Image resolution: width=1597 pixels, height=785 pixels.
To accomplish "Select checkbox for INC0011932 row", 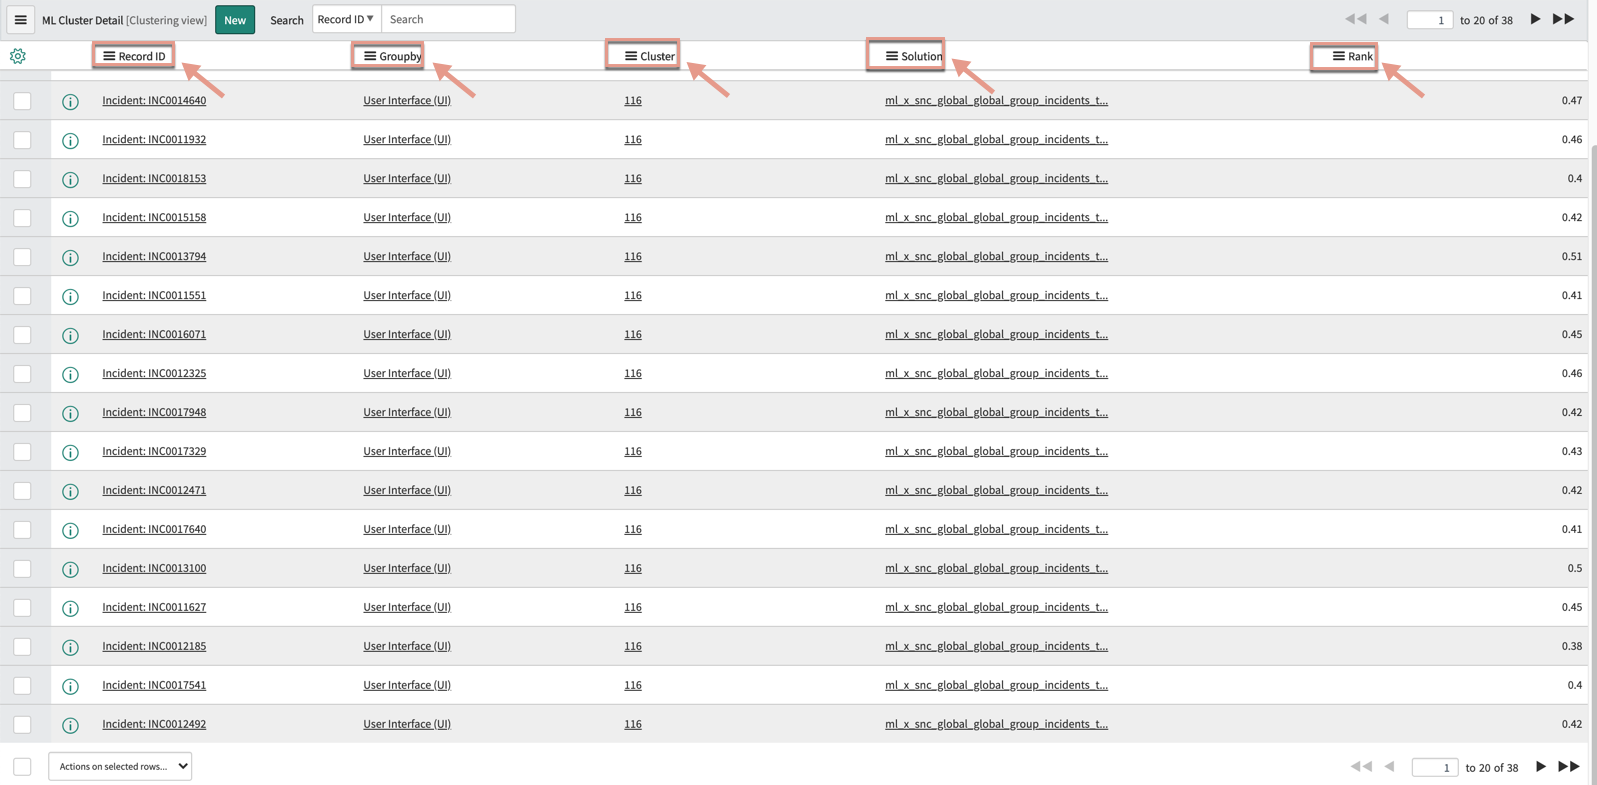I will click(22, 140).
